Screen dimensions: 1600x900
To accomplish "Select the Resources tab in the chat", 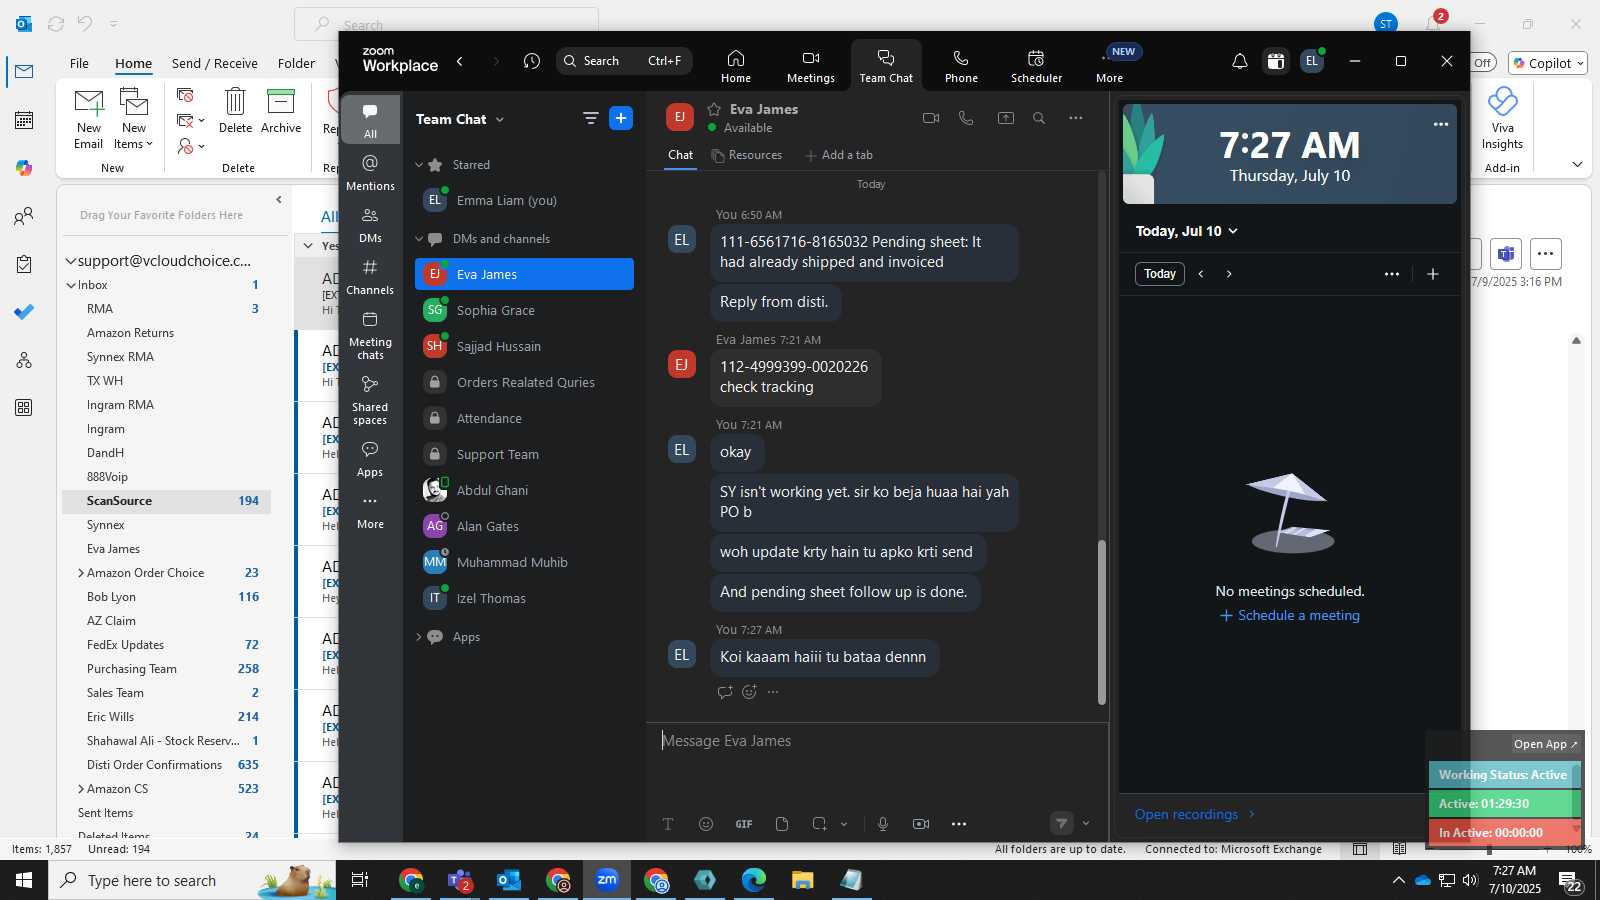I will pos(746,155).
